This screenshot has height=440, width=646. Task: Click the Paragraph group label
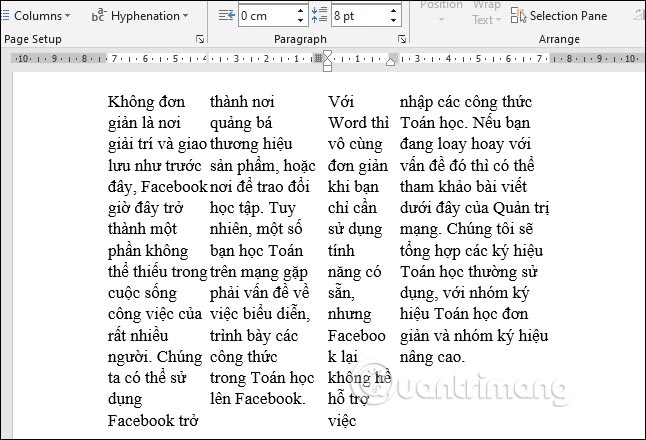pos(300,39)
